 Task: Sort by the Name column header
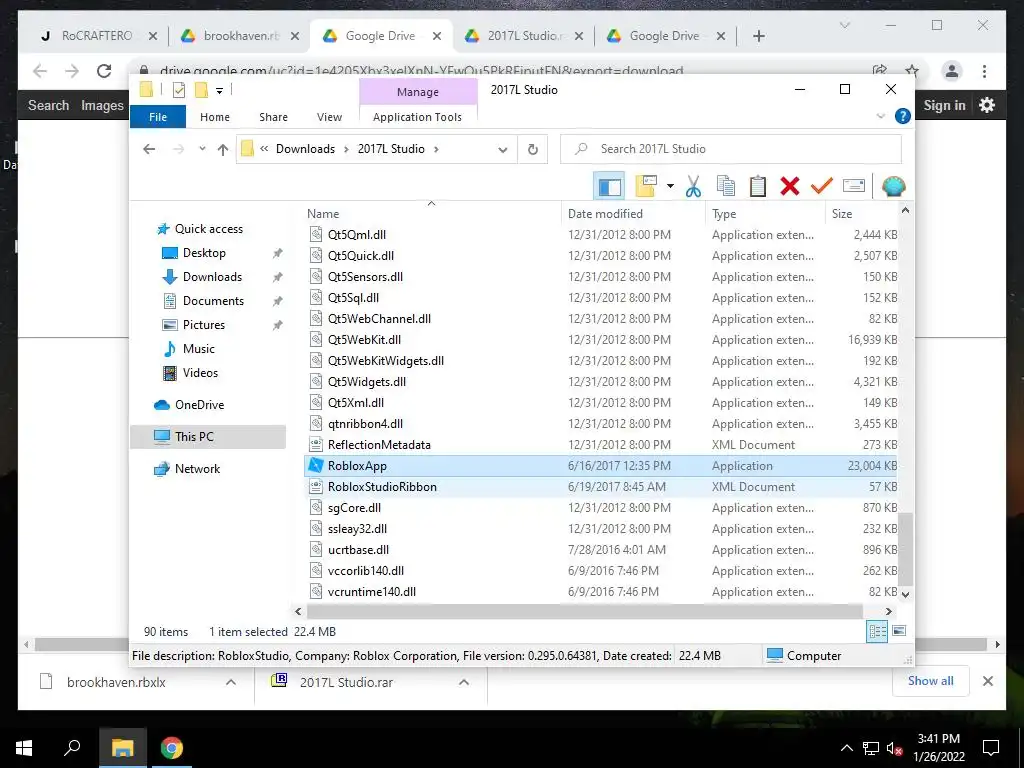pyautogui.click(x=323, y=214)
